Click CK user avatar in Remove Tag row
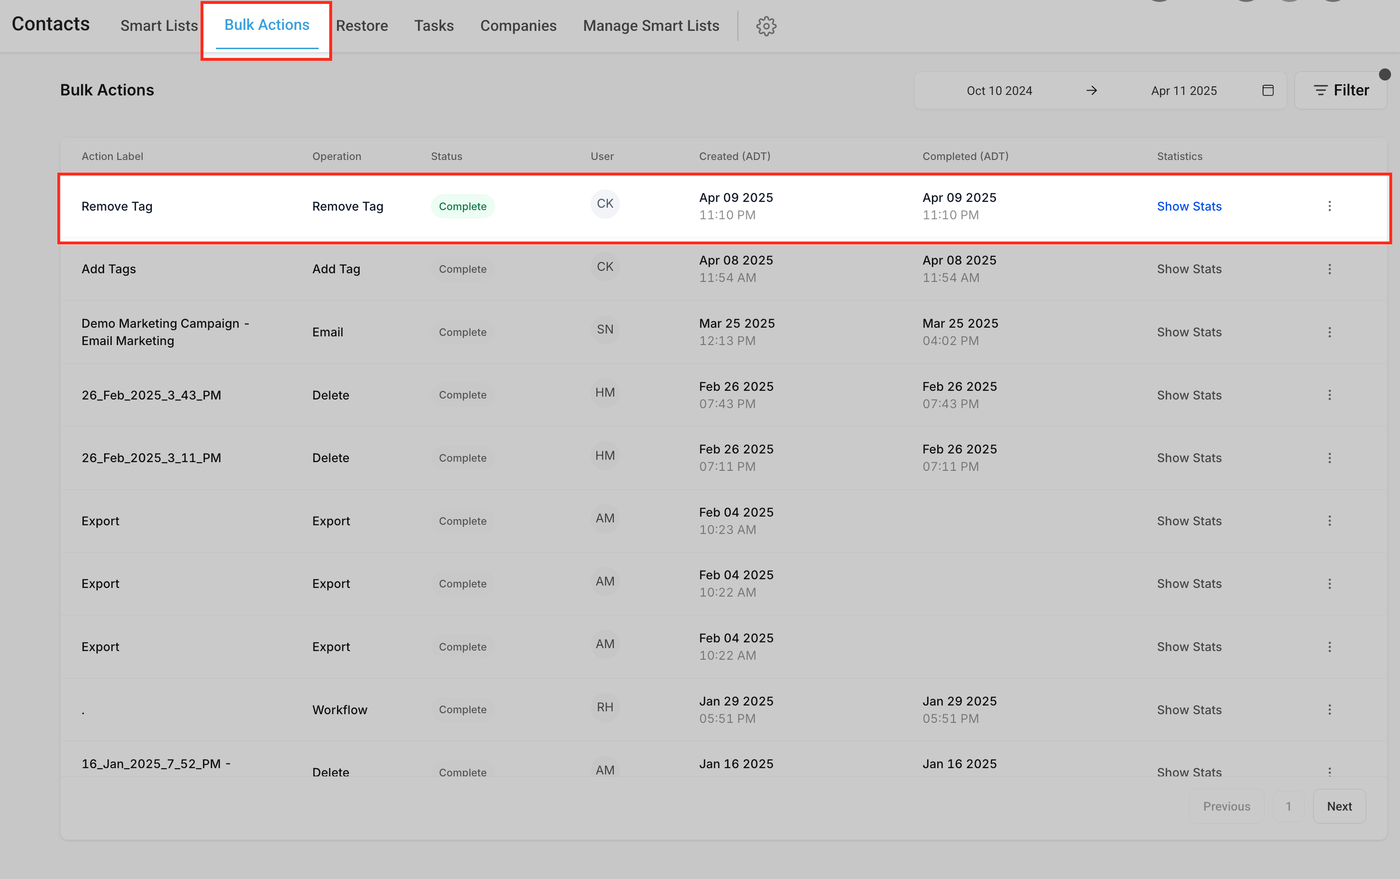Screen dimensions: 1400x879 [x=605, y=204]
